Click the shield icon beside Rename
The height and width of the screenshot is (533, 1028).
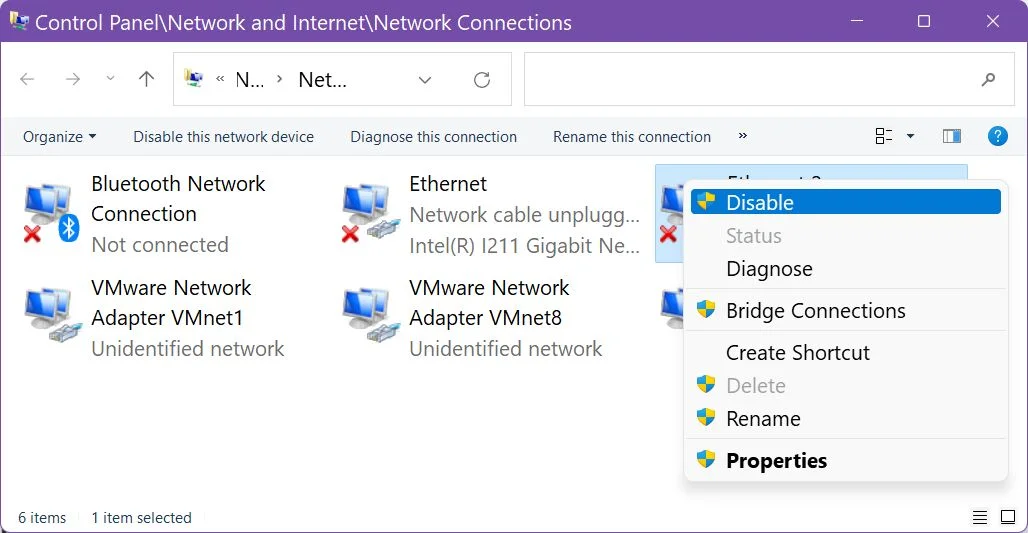(x=706, y=416)
